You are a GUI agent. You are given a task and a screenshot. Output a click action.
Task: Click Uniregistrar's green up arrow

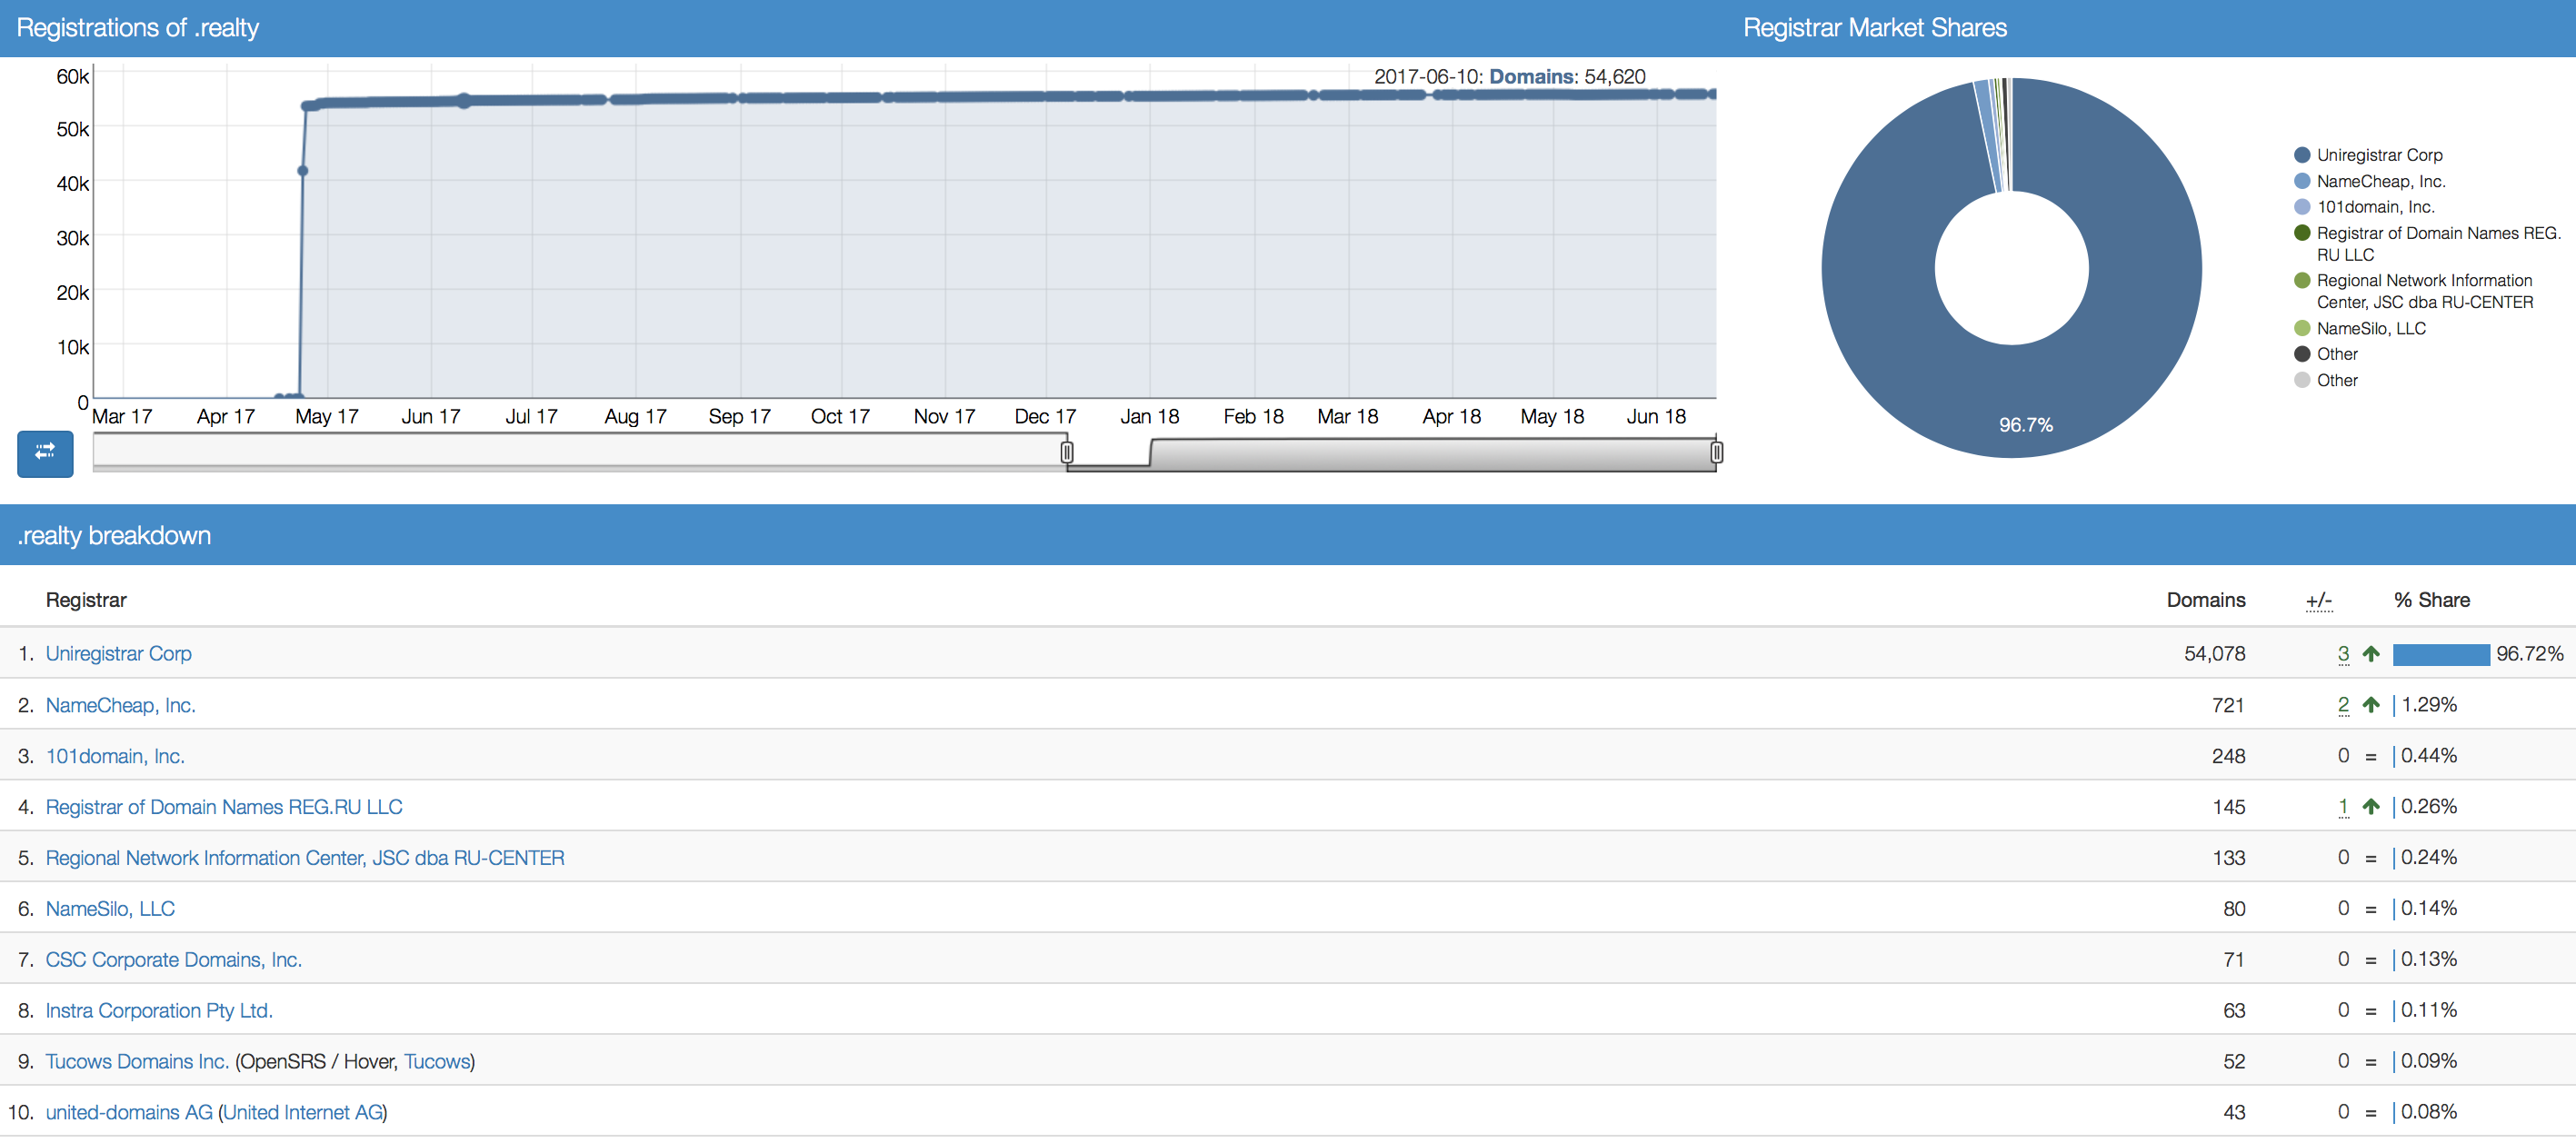2370,654
